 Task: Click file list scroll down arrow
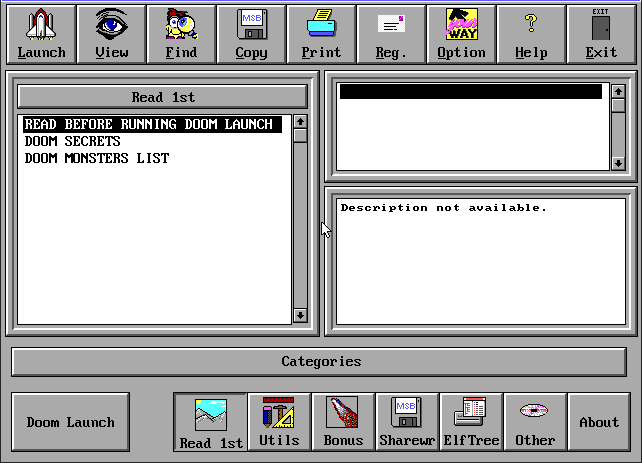pos(300,315)
